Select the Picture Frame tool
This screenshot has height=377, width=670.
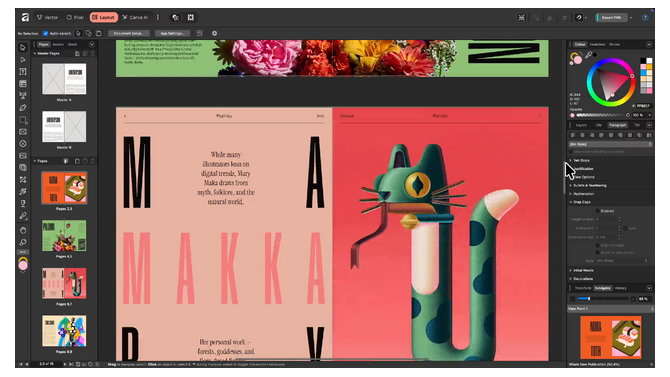click(x=23, y=132)
